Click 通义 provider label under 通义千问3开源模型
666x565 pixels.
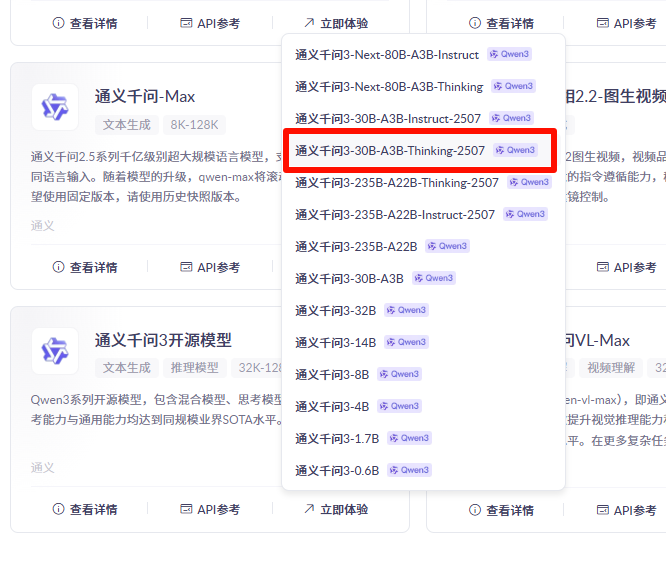click(42, 468)
